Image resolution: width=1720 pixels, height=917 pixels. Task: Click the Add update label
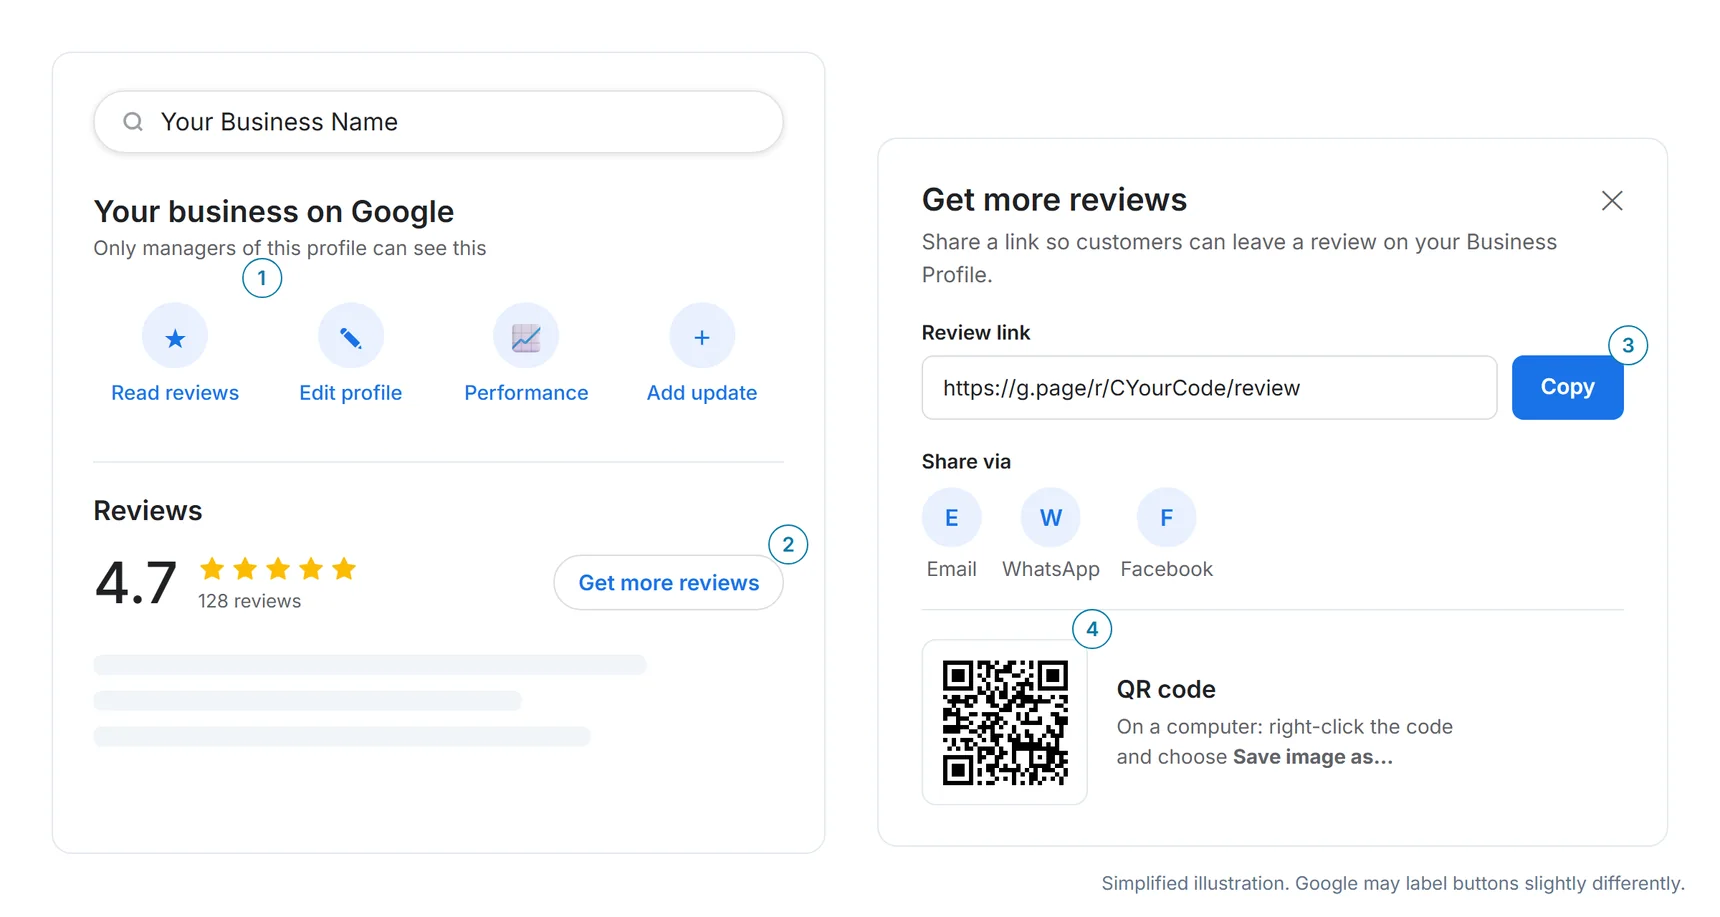pos(702,393)
